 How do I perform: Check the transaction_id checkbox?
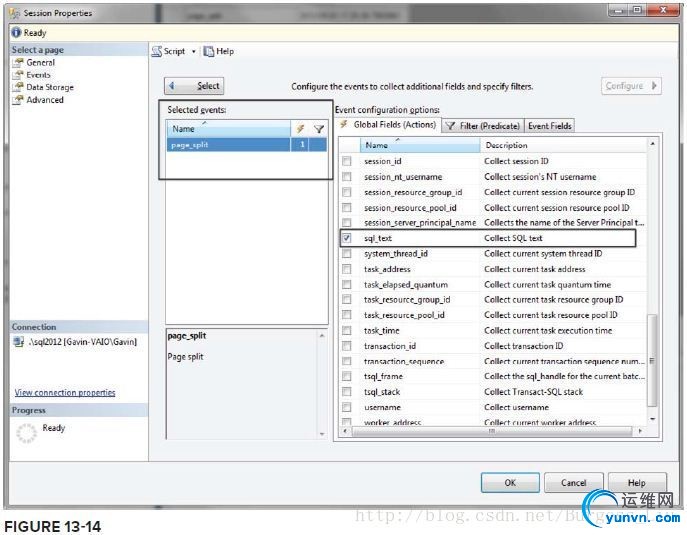click(x=347, y=346)
